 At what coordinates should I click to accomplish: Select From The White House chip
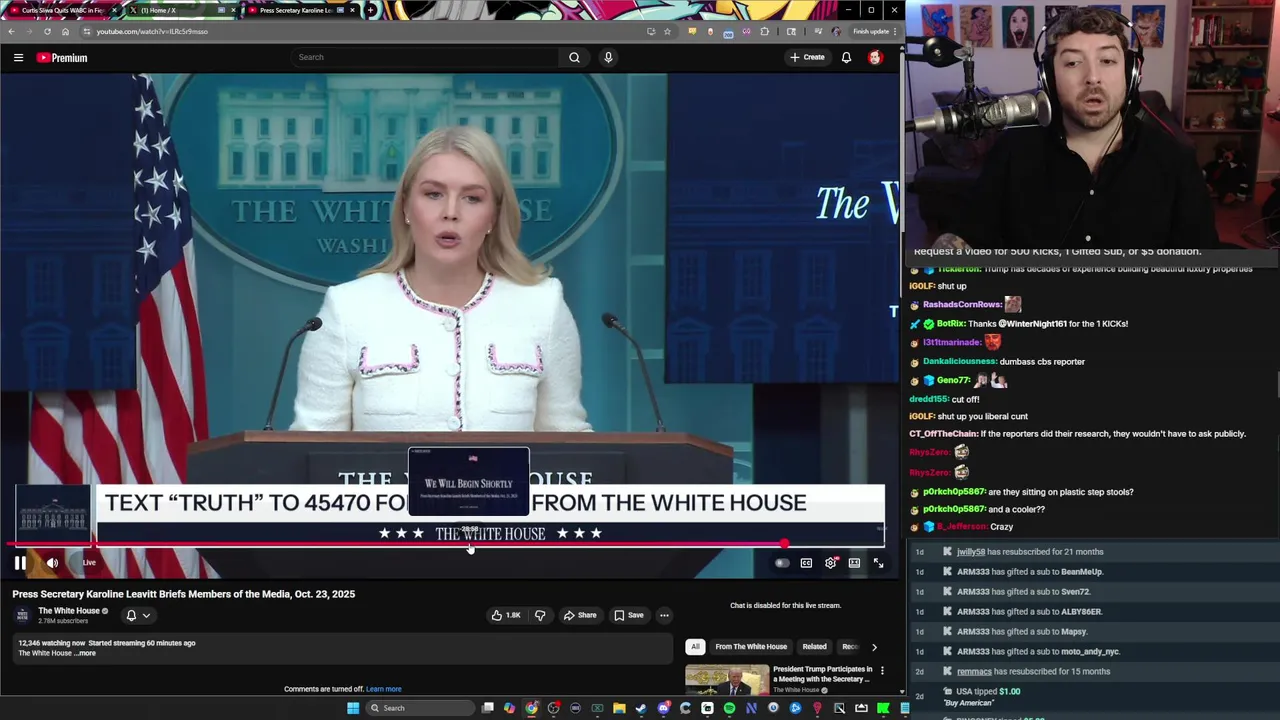tap(751, 647)
